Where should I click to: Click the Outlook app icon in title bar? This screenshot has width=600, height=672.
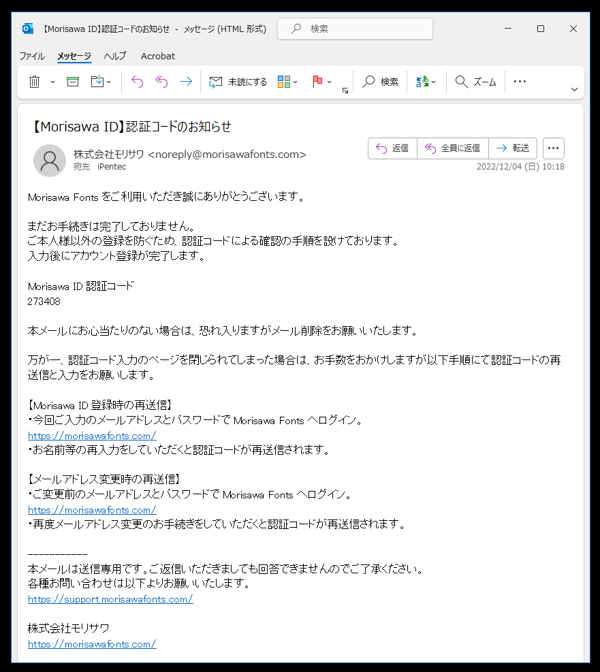[x=28, y=29]
